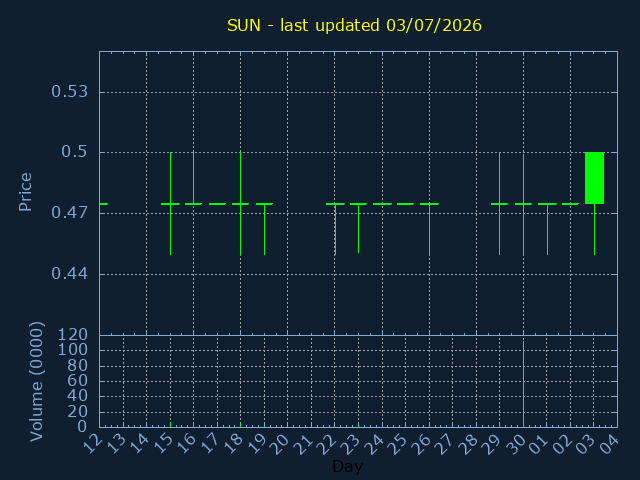Screen dimensions: 640x480
Task: Click day 26 candlestick lower wick
Action: (429, 230)
